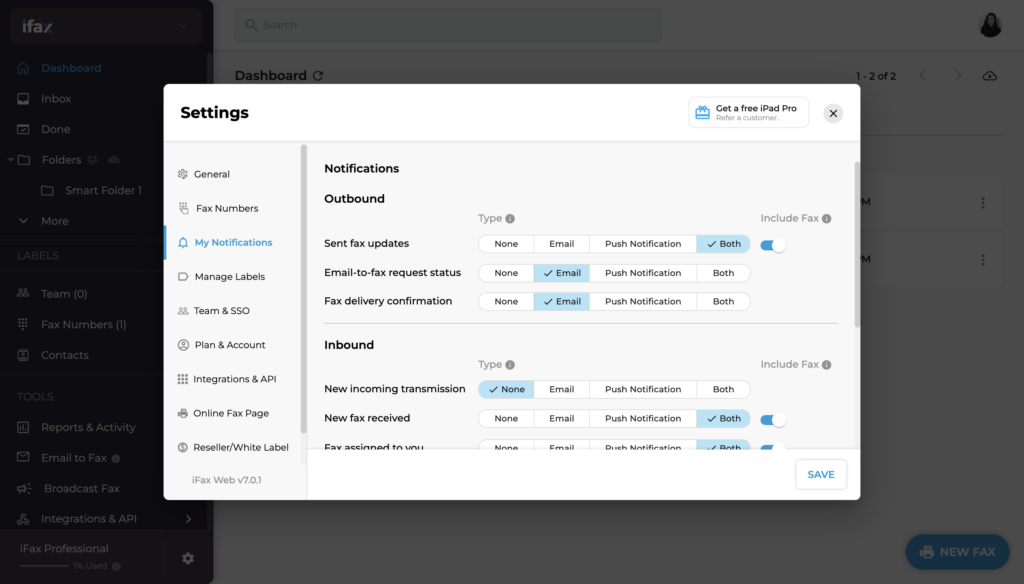Image resolution: width=1024 pixels, height=584 pixels.
Task: Disable Include Fax for New fax received
Action: [774, 418]
